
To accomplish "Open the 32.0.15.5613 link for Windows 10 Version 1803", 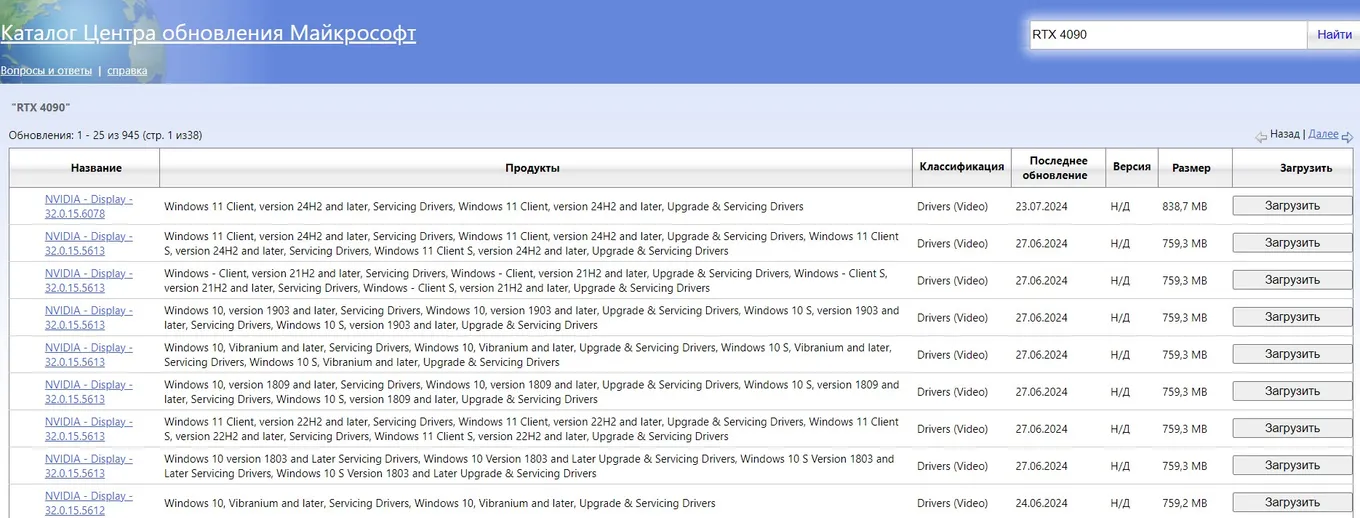I will [x=88, y=465].
